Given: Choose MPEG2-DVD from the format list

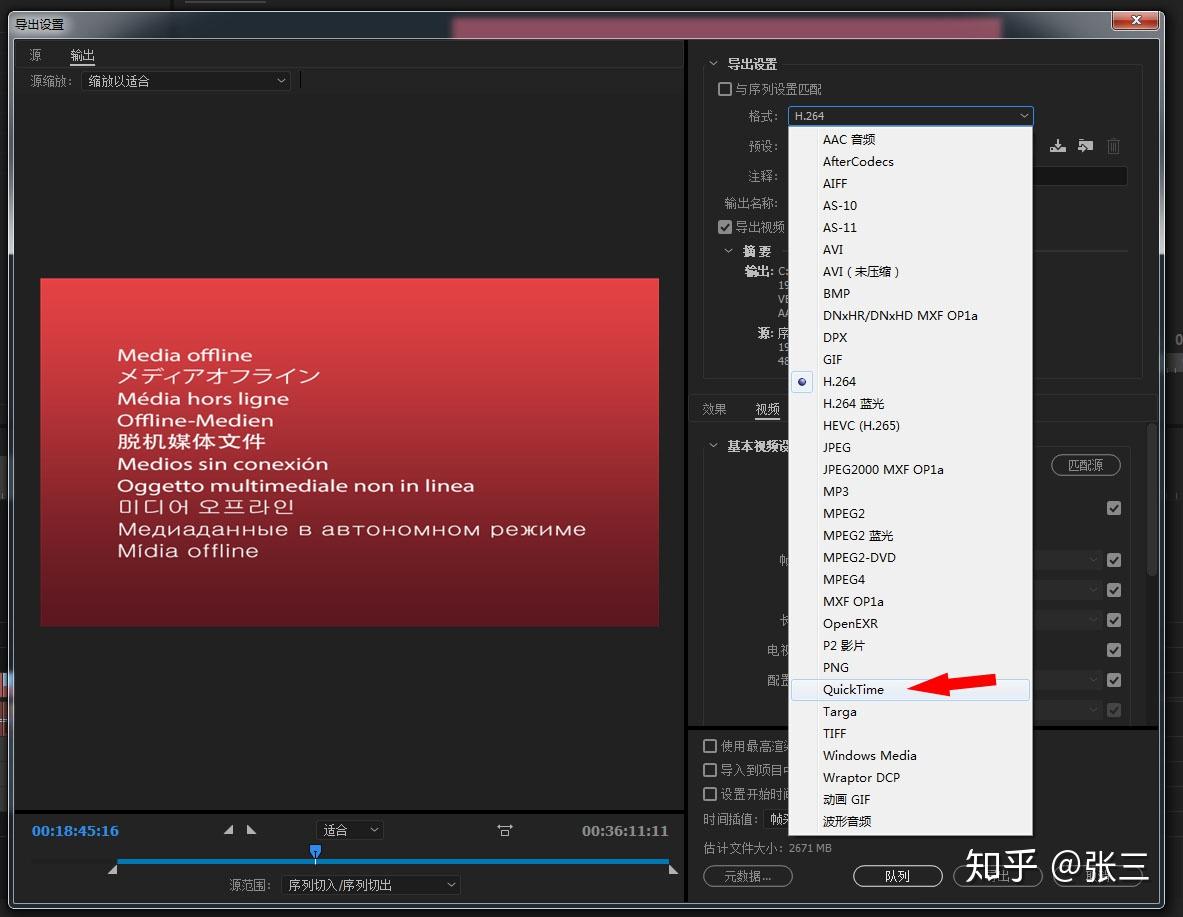Looking at the screenshot, I should (911, 557).
